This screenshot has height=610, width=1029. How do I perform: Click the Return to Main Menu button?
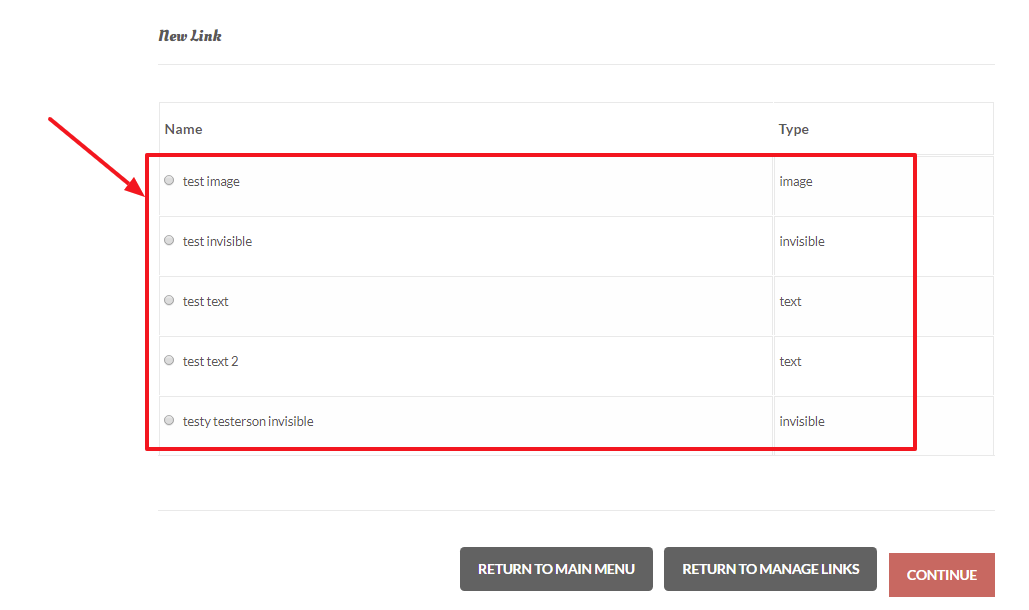click(x=556, y=569)
